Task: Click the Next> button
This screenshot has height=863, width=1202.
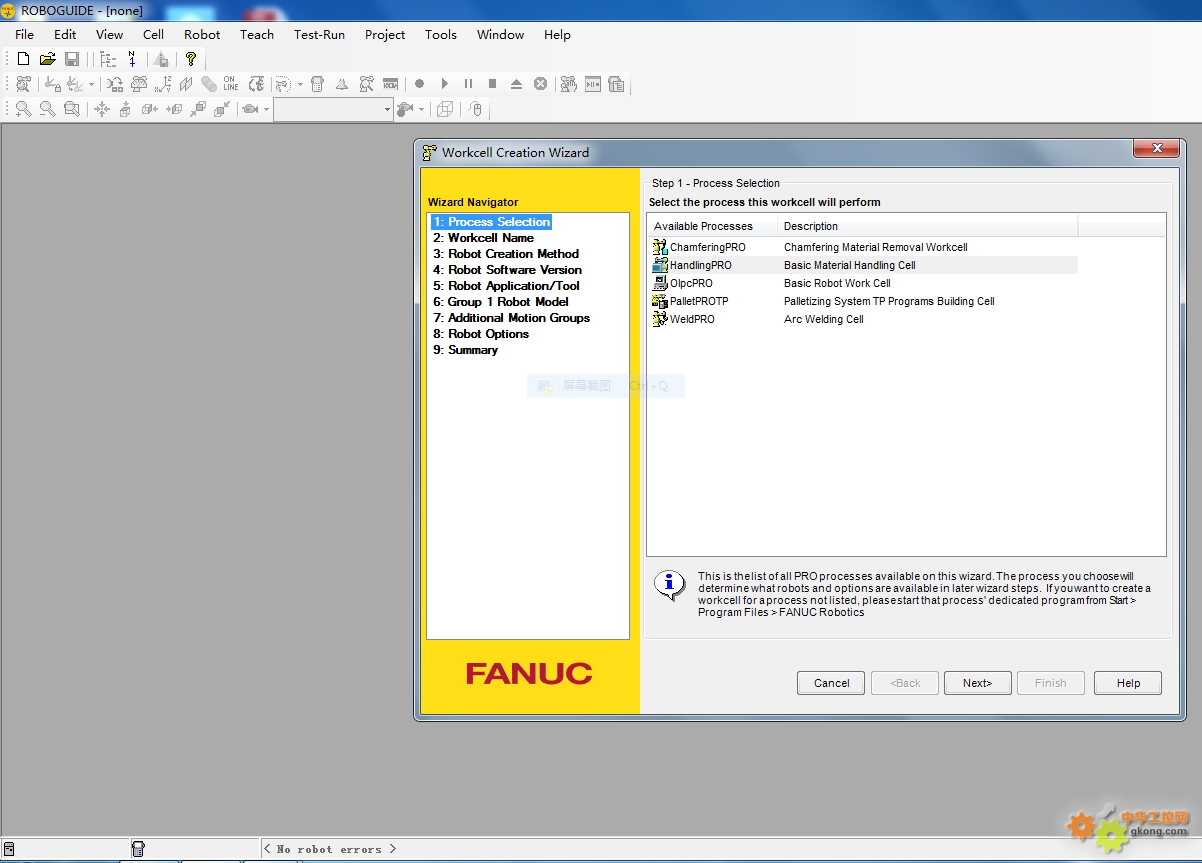Action: click(x=977, y=683)
